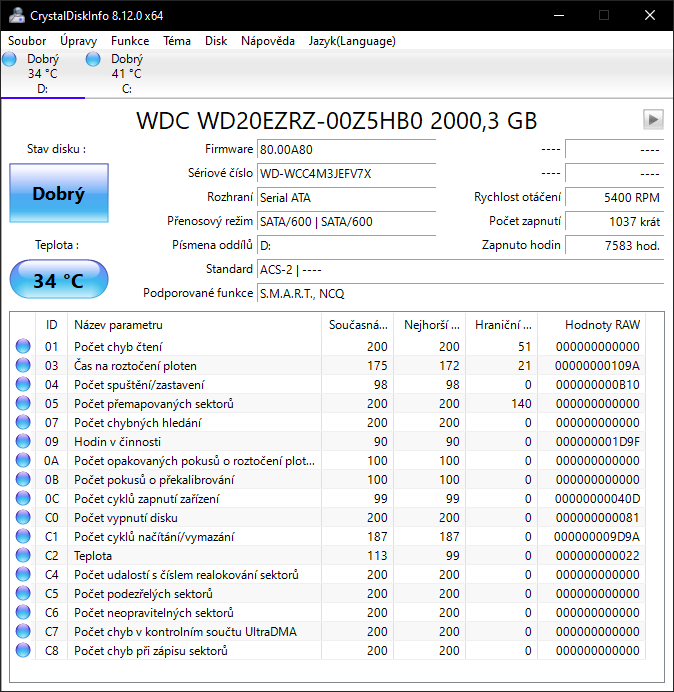Open the Soubor menu

coord(27,41)
